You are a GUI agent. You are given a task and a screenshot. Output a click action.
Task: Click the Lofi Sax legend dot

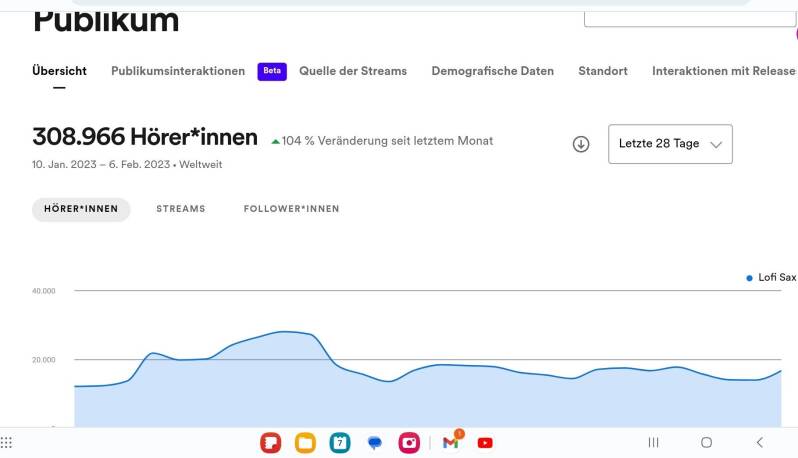[x=750, y=277]
